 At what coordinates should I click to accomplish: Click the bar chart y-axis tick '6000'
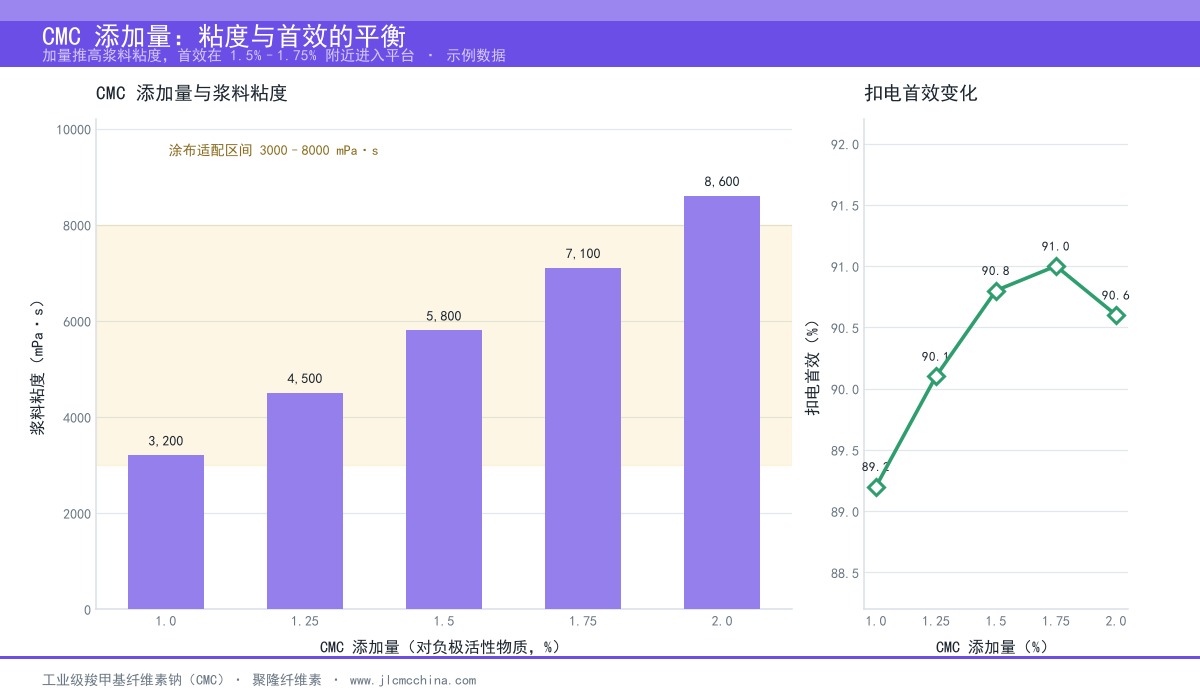tap(77, 322)
